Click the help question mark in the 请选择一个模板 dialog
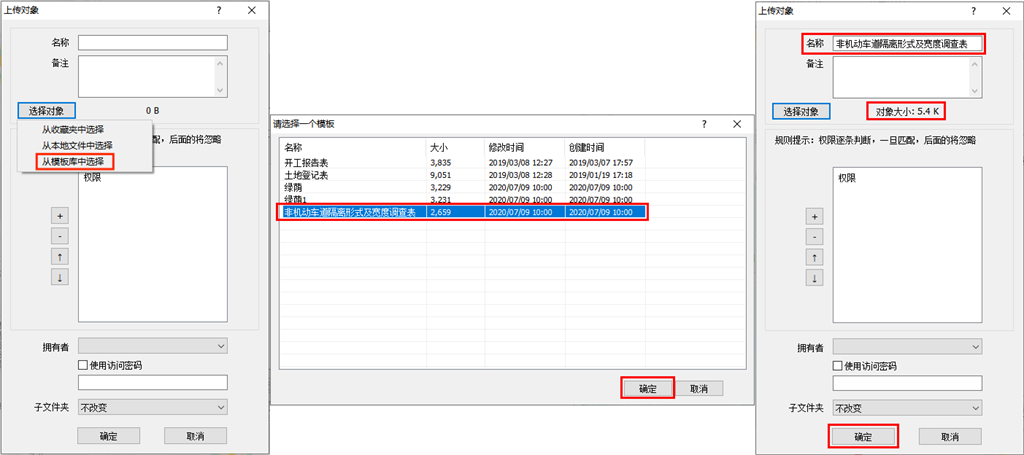Viewport: 1024px width, 455px height. [x=705, y=124]
